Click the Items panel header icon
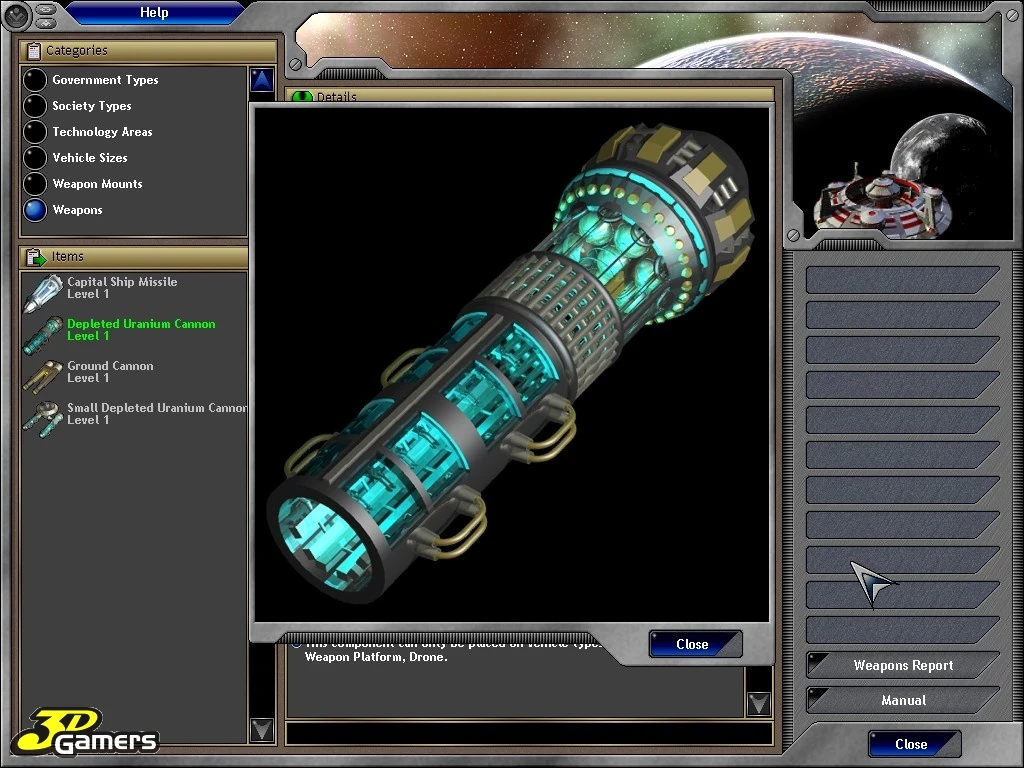1024x768 pixels. point(35,257)
